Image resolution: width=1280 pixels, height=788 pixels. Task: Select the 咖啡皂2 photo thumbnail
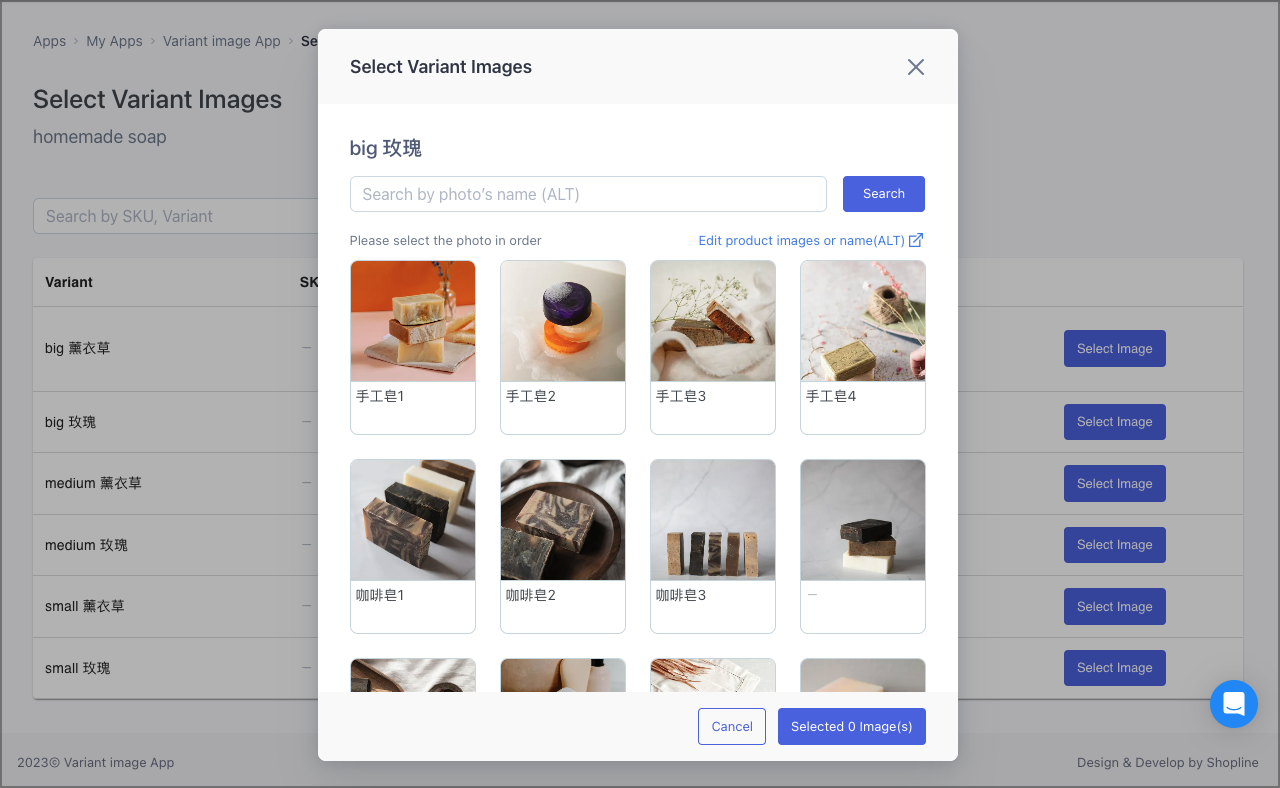pos(563,520)
